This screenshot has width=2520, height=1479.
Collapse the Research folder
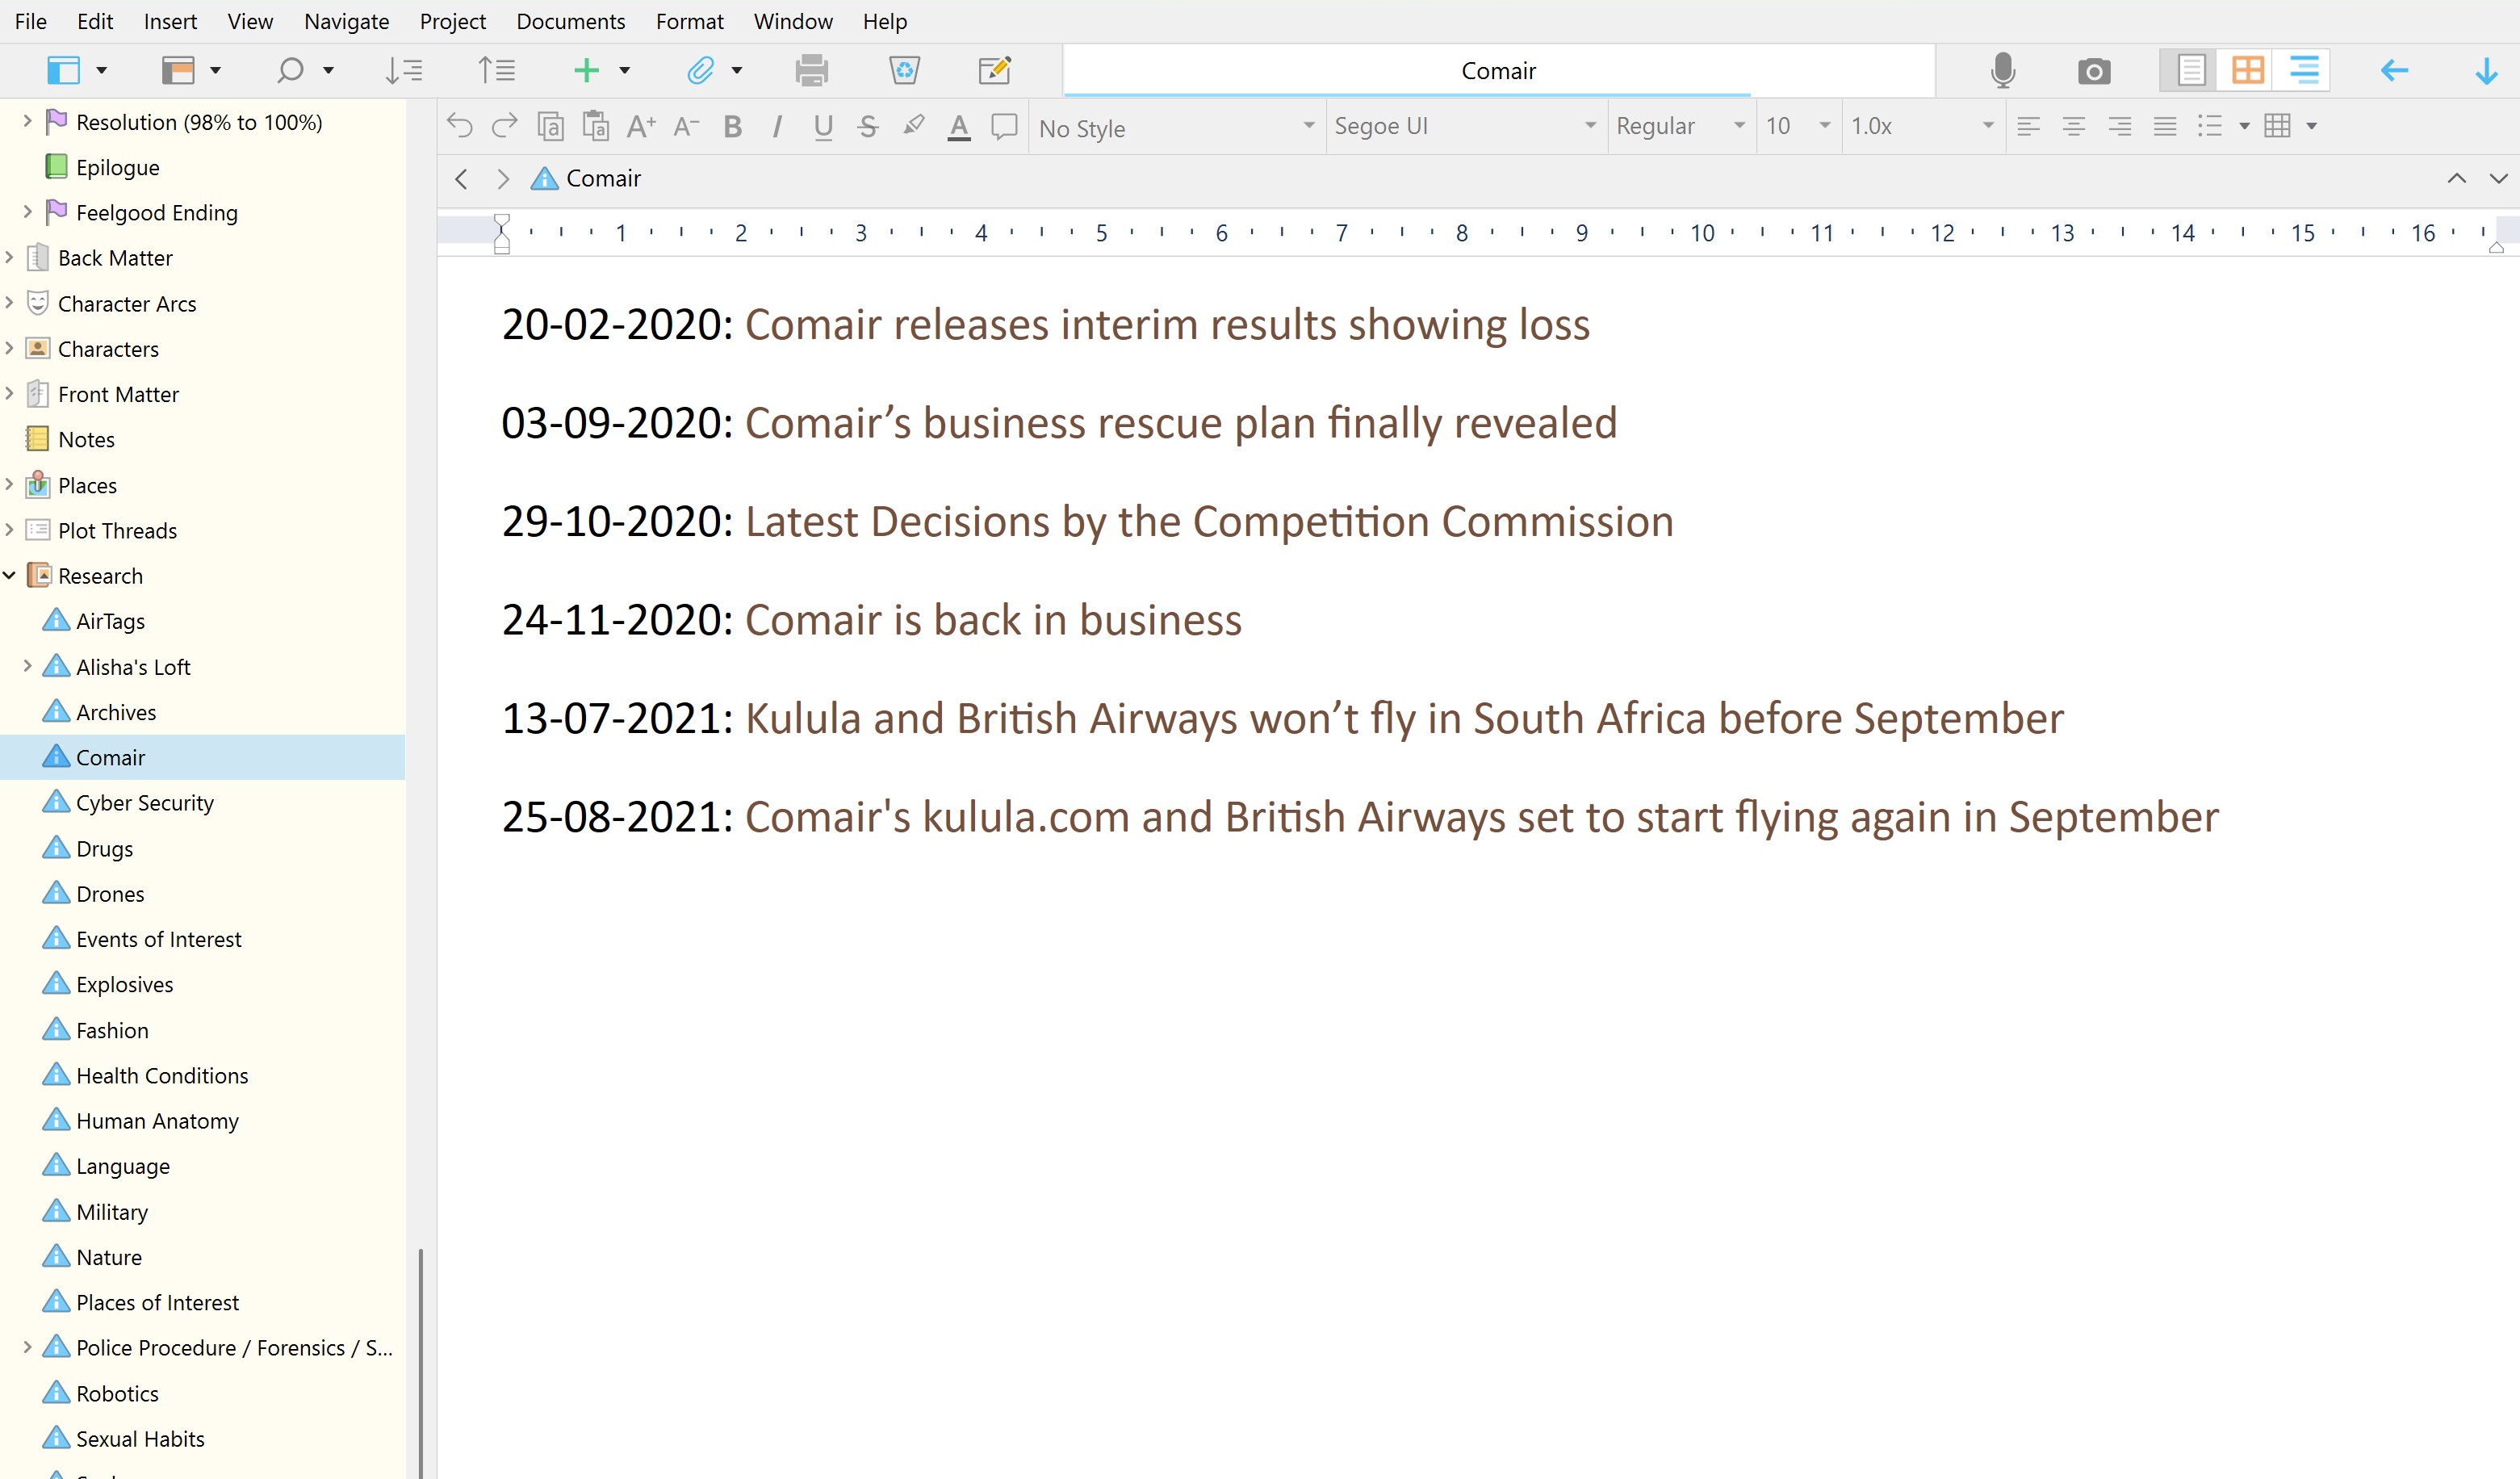pos(9,575)
